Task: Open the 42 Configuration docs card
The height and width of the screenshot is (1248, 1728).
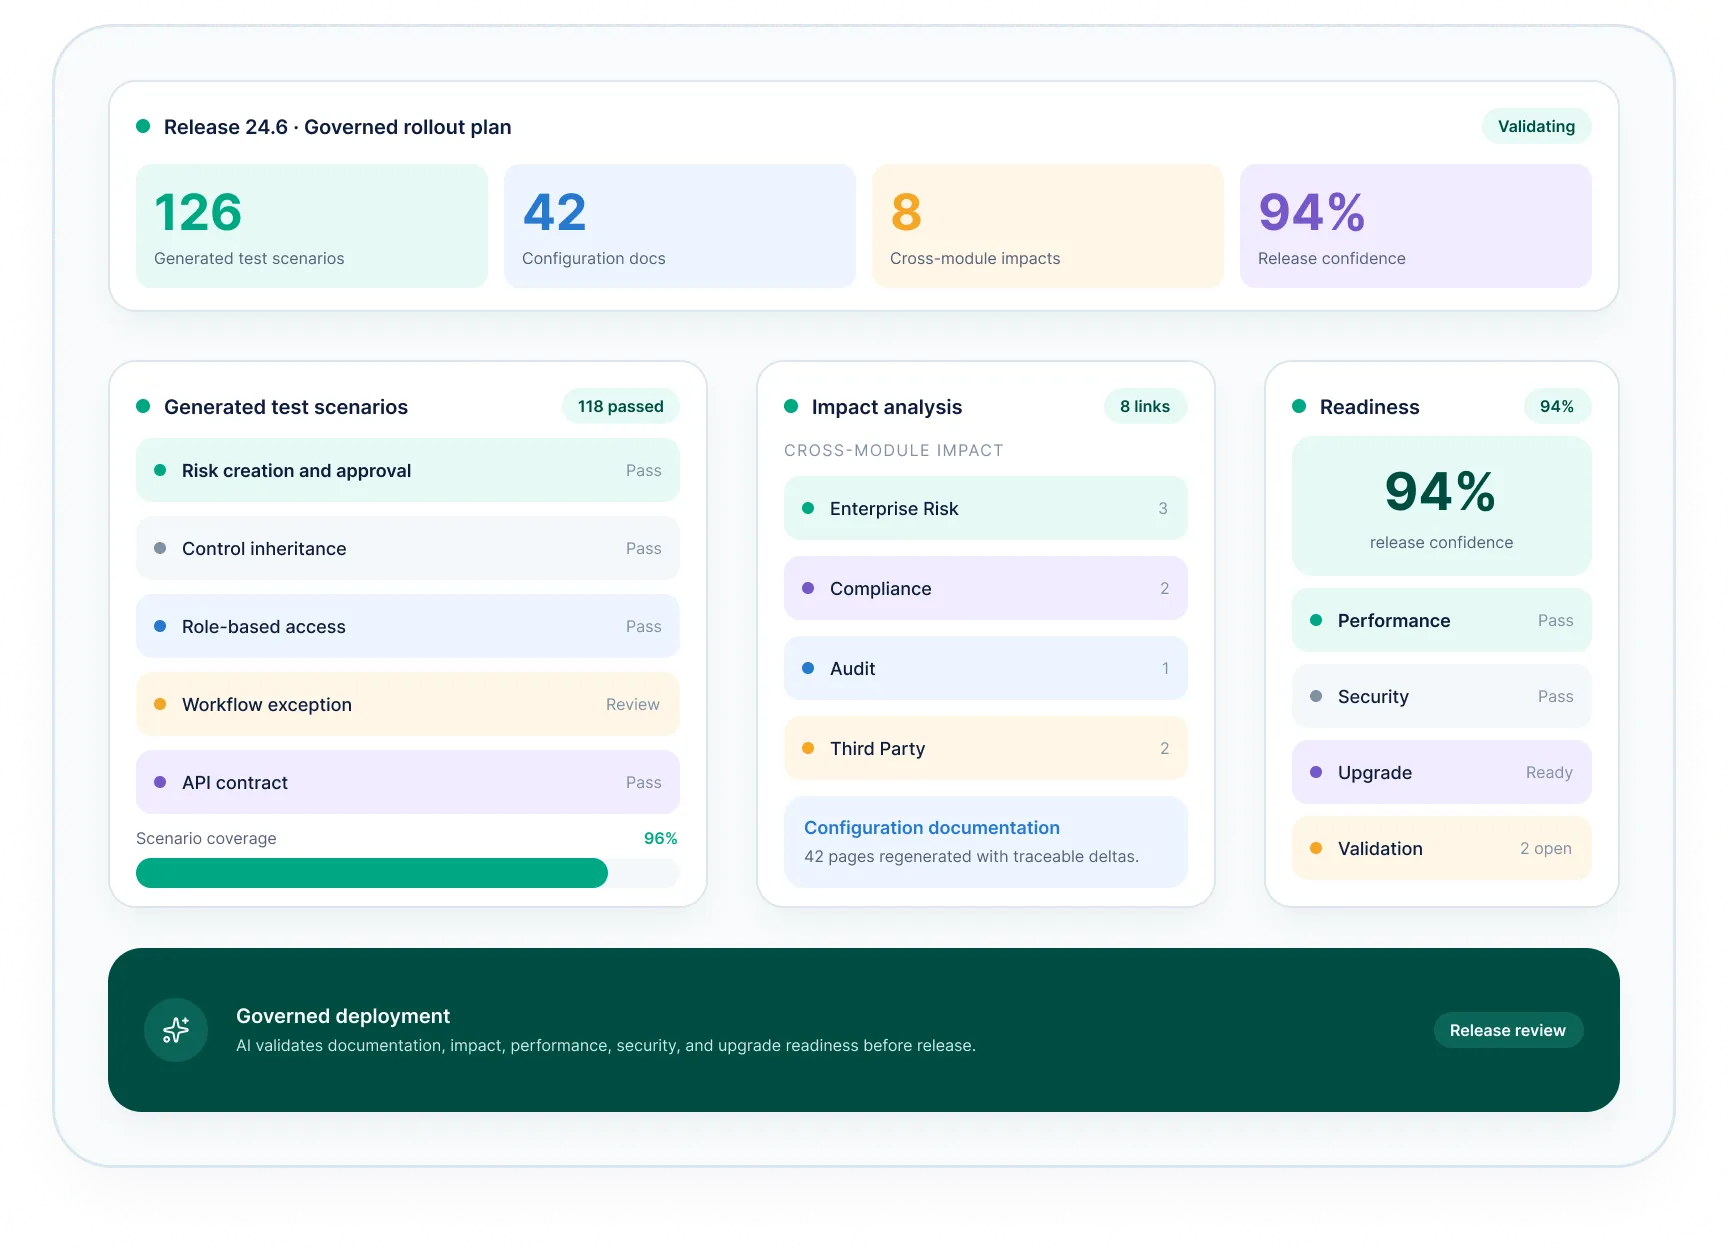Action: click(x=680, y=226)
